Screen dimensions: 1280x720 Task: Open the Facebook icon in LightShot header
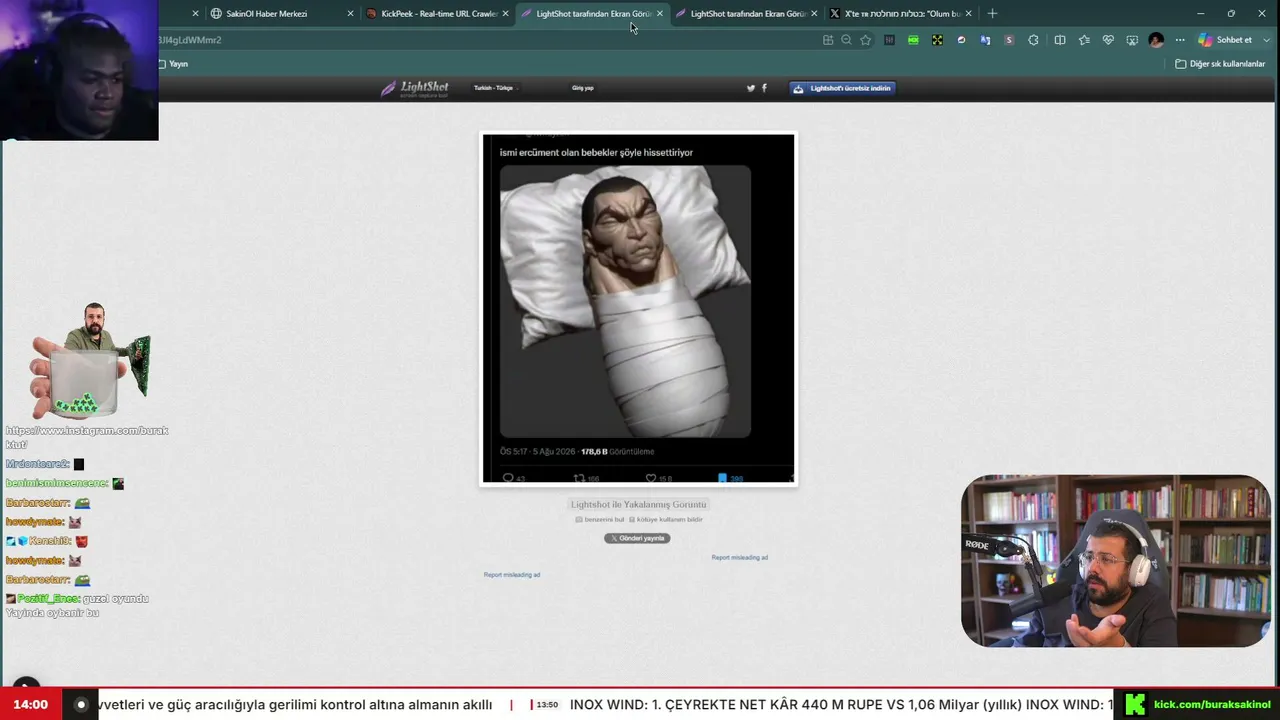point(764,88)
